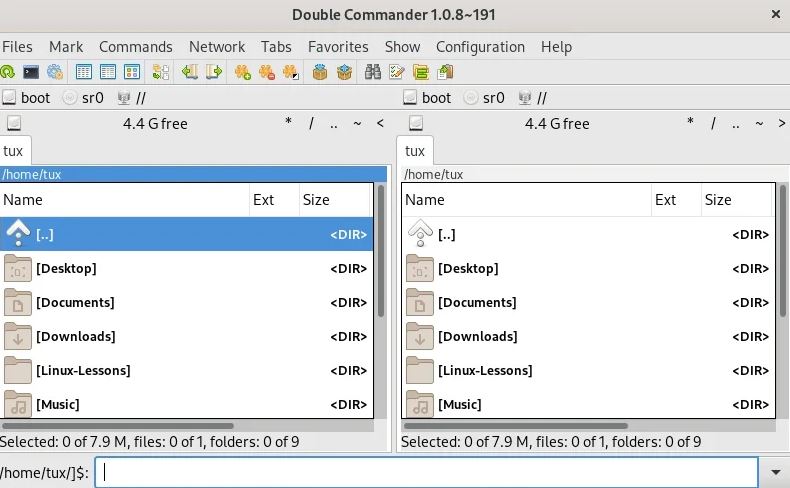790x488 pixels.
Task: Click the network // drive in left panel
Action: click(131, 98)
